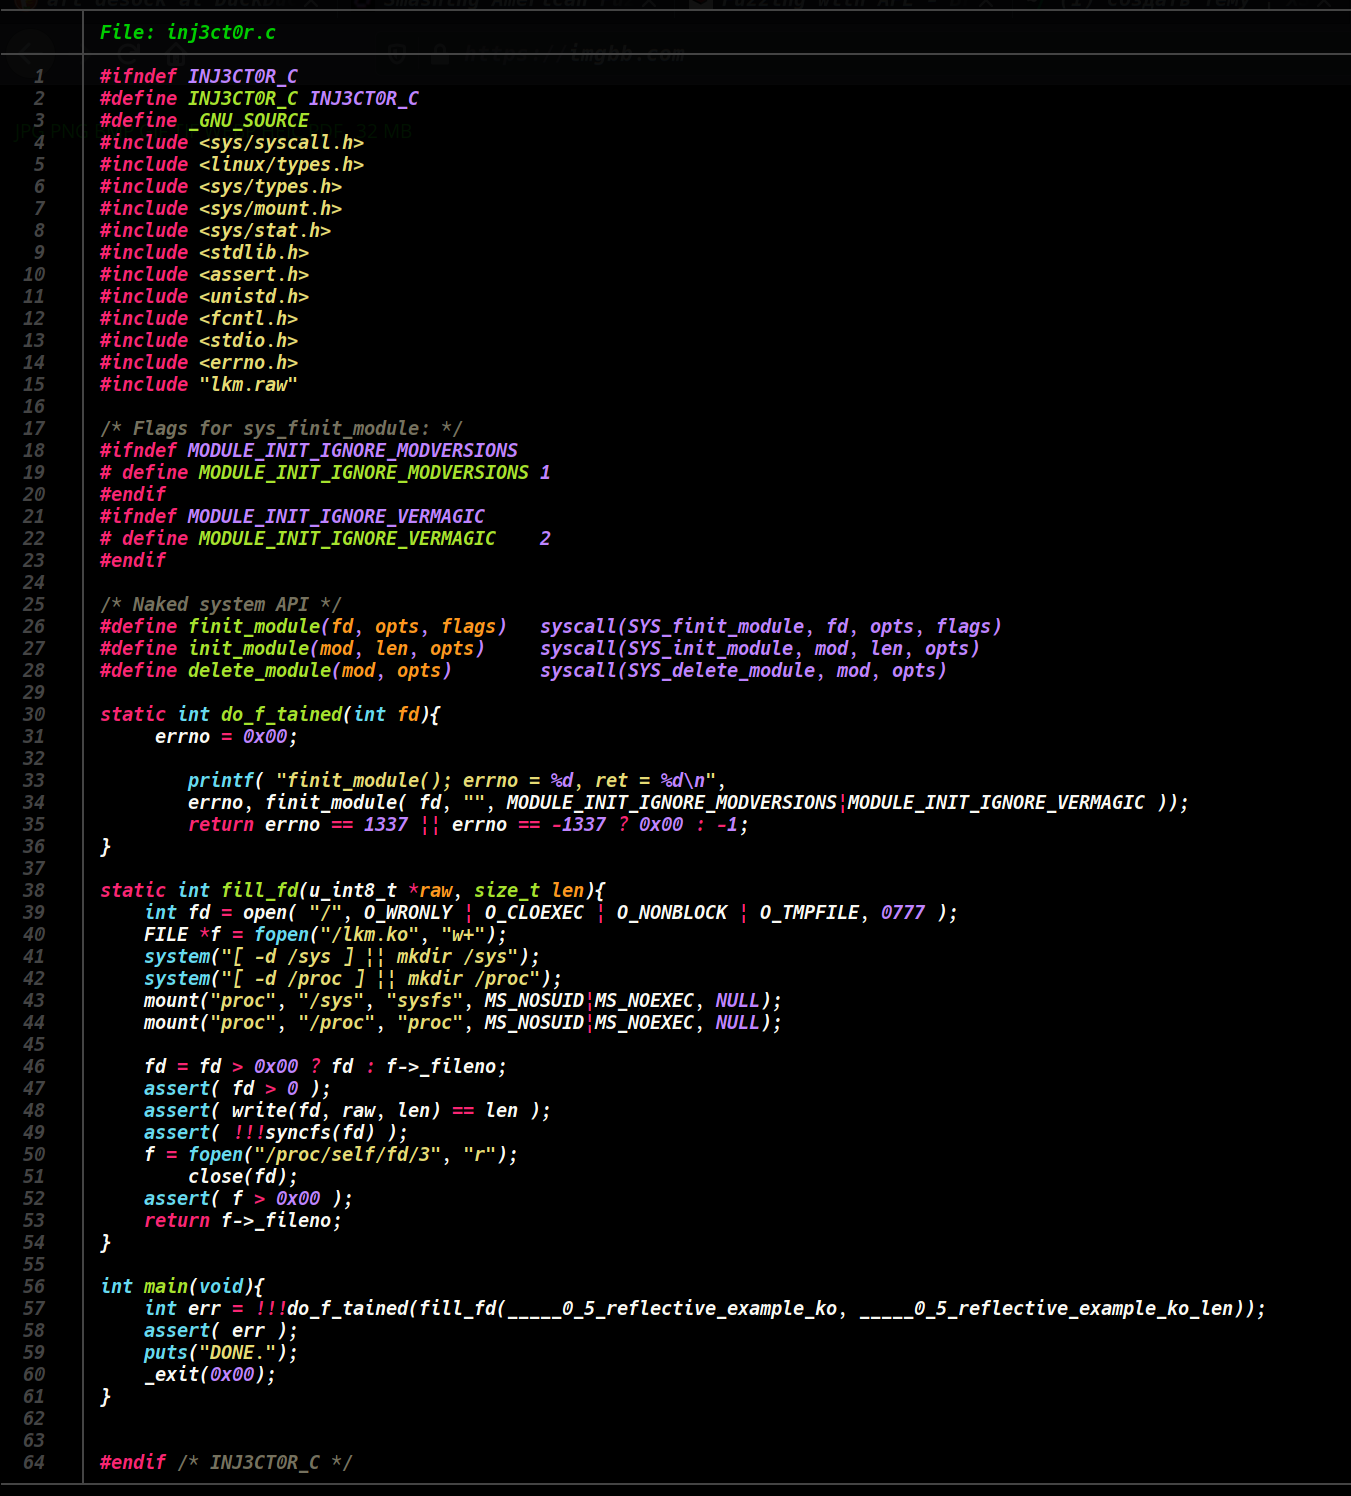Screen dimensions: 1351x1496
Task: Click 'static int do_f_tained(int fd){' line
Action: pyautogui.click(x=271, y=714)
